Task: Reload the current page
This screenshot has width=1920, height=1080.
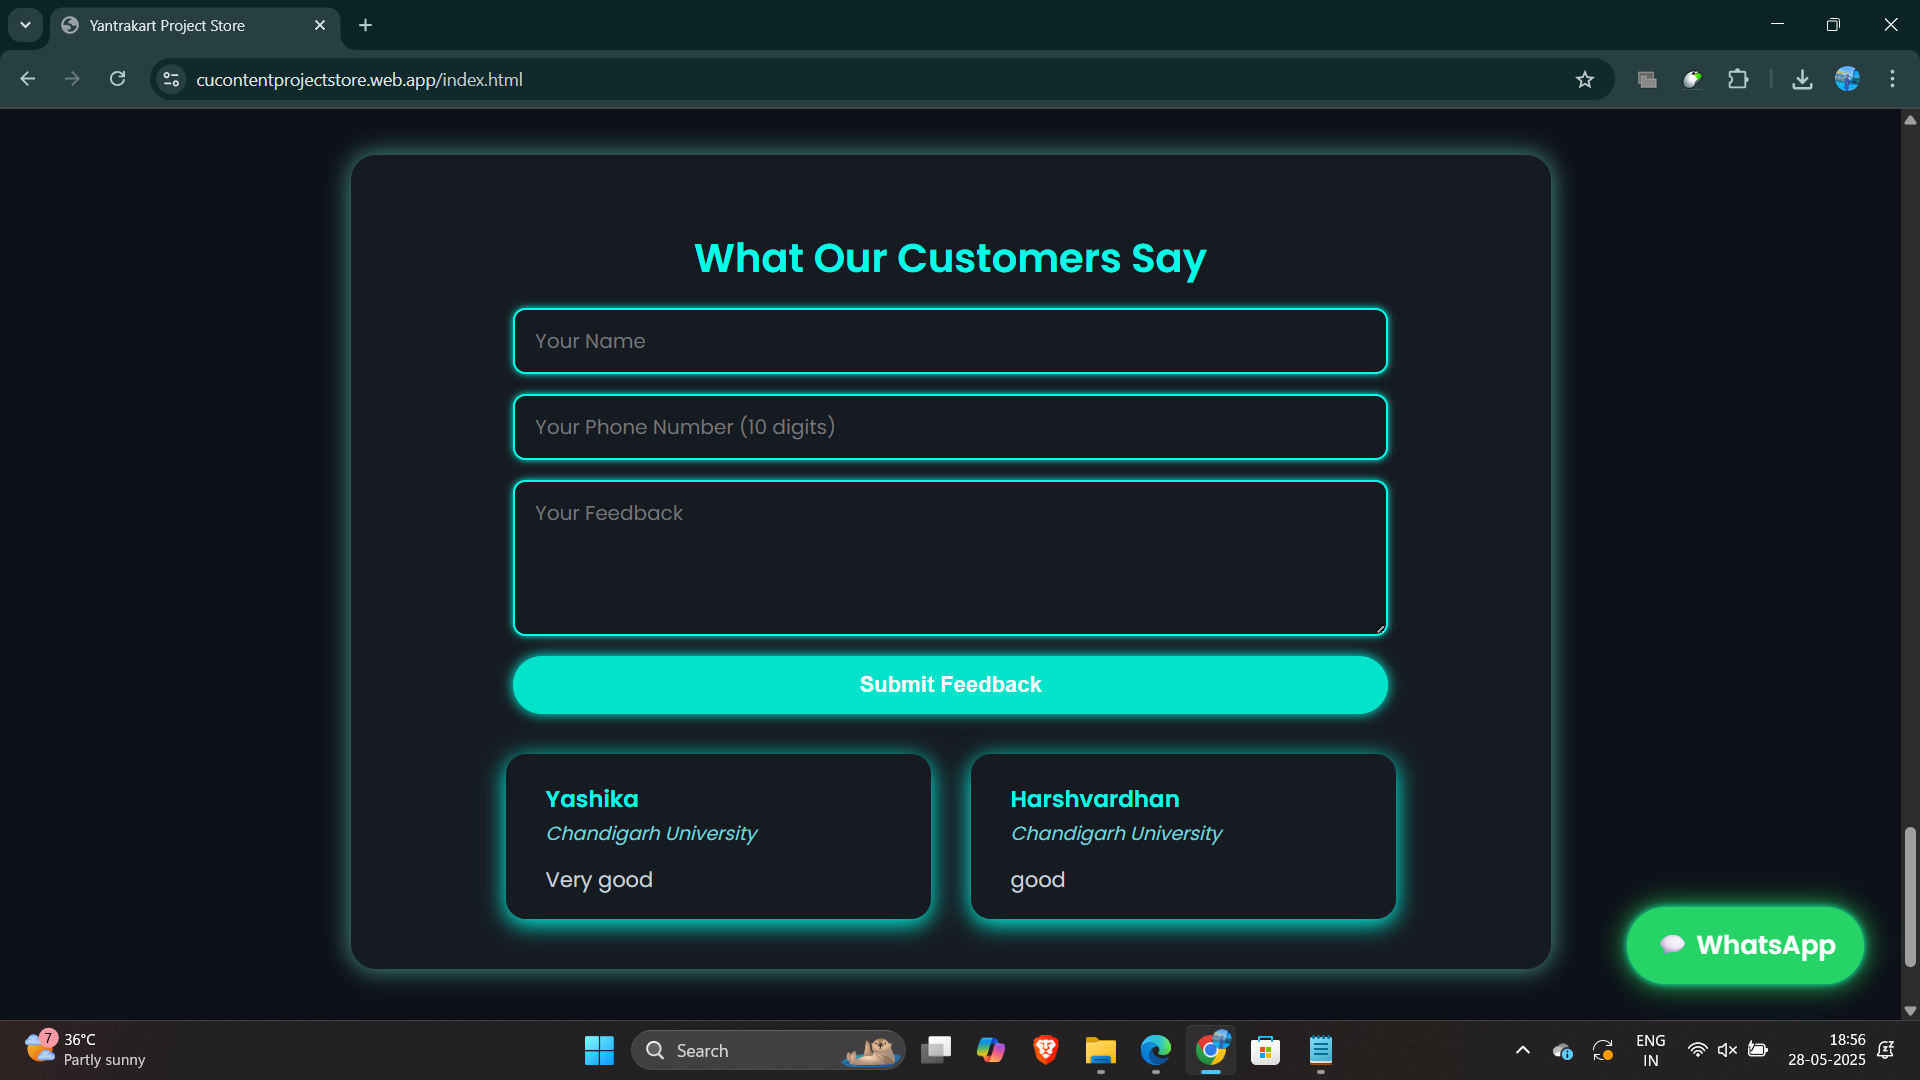Action: [x=117, y=80]
